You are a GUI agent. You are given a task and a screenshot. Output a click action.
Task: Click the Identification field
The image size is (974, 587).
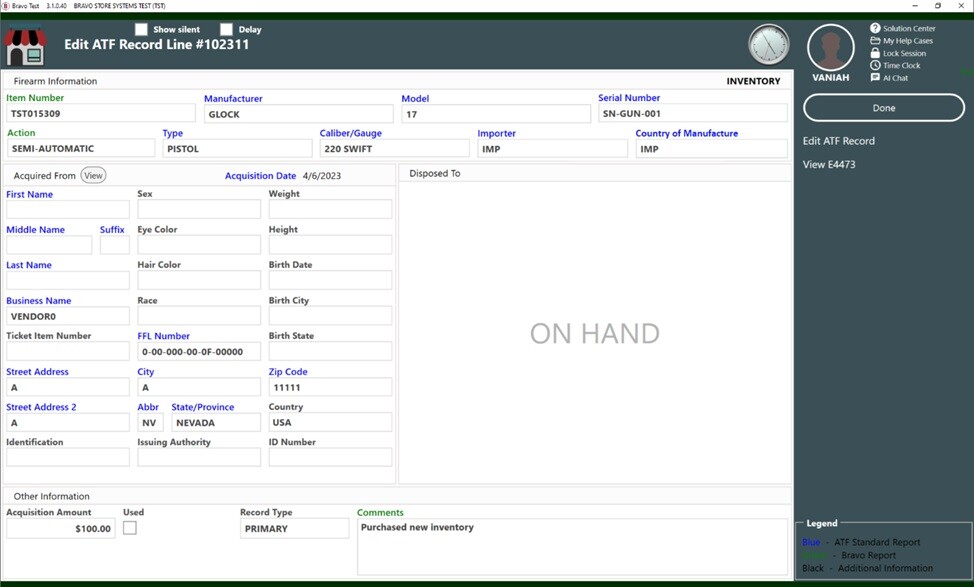(x=68, y=457)
